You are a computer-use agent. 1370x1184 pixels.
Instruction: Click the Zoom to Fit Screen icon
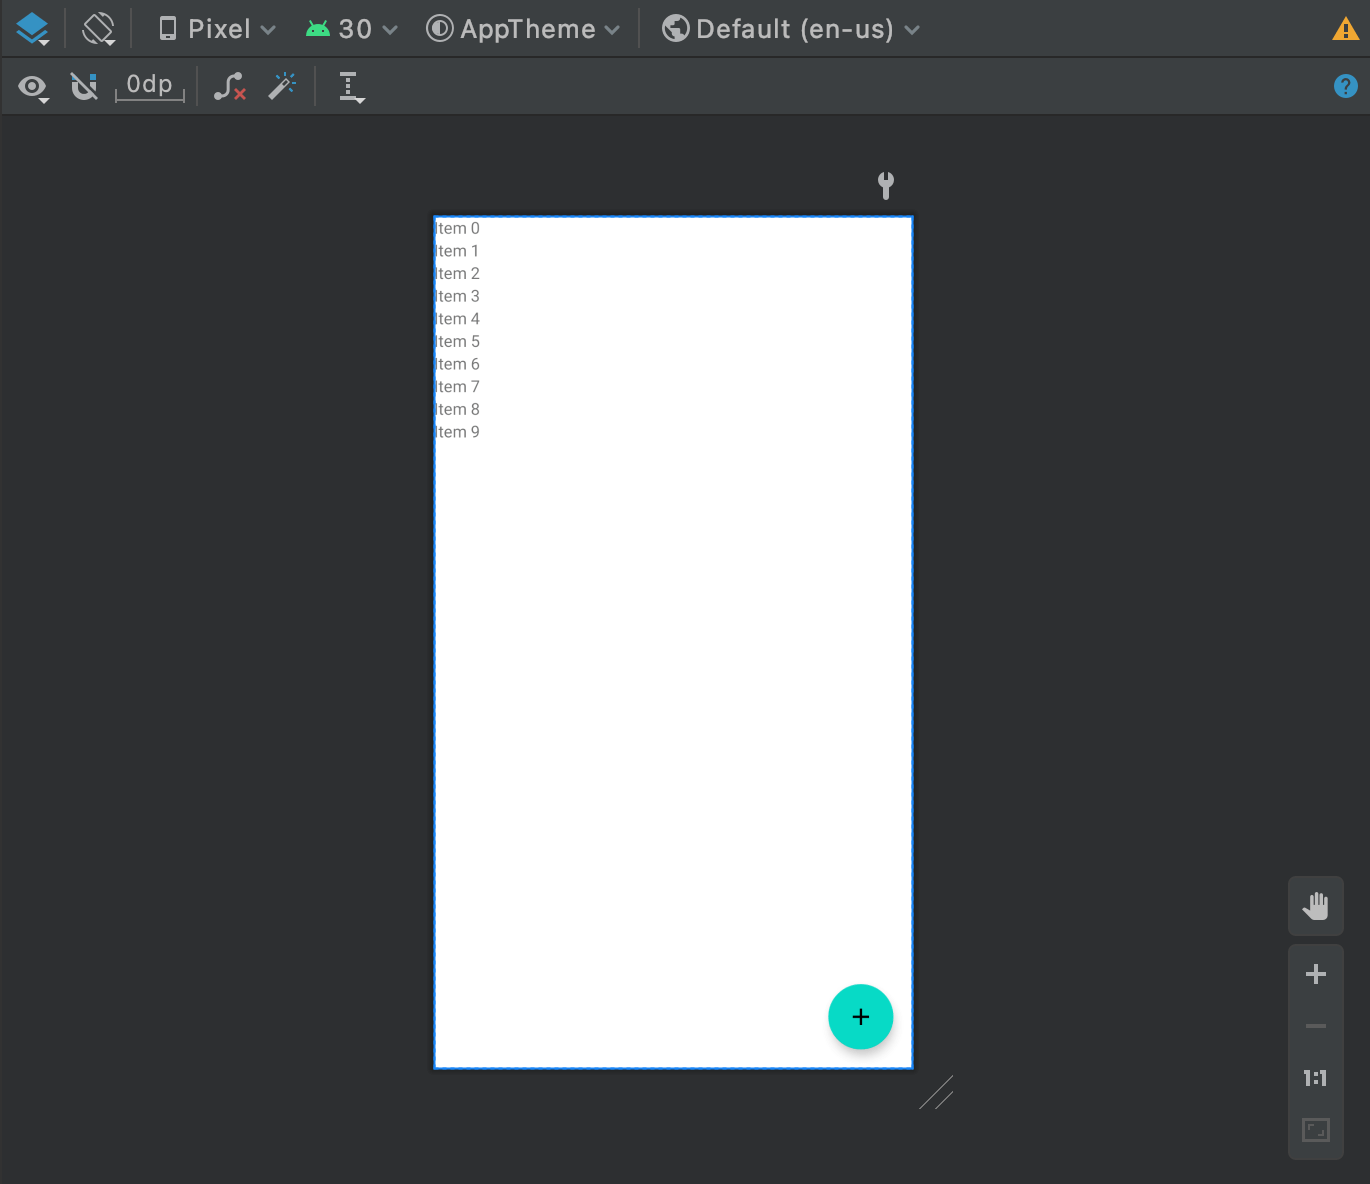point(1316,1130)
